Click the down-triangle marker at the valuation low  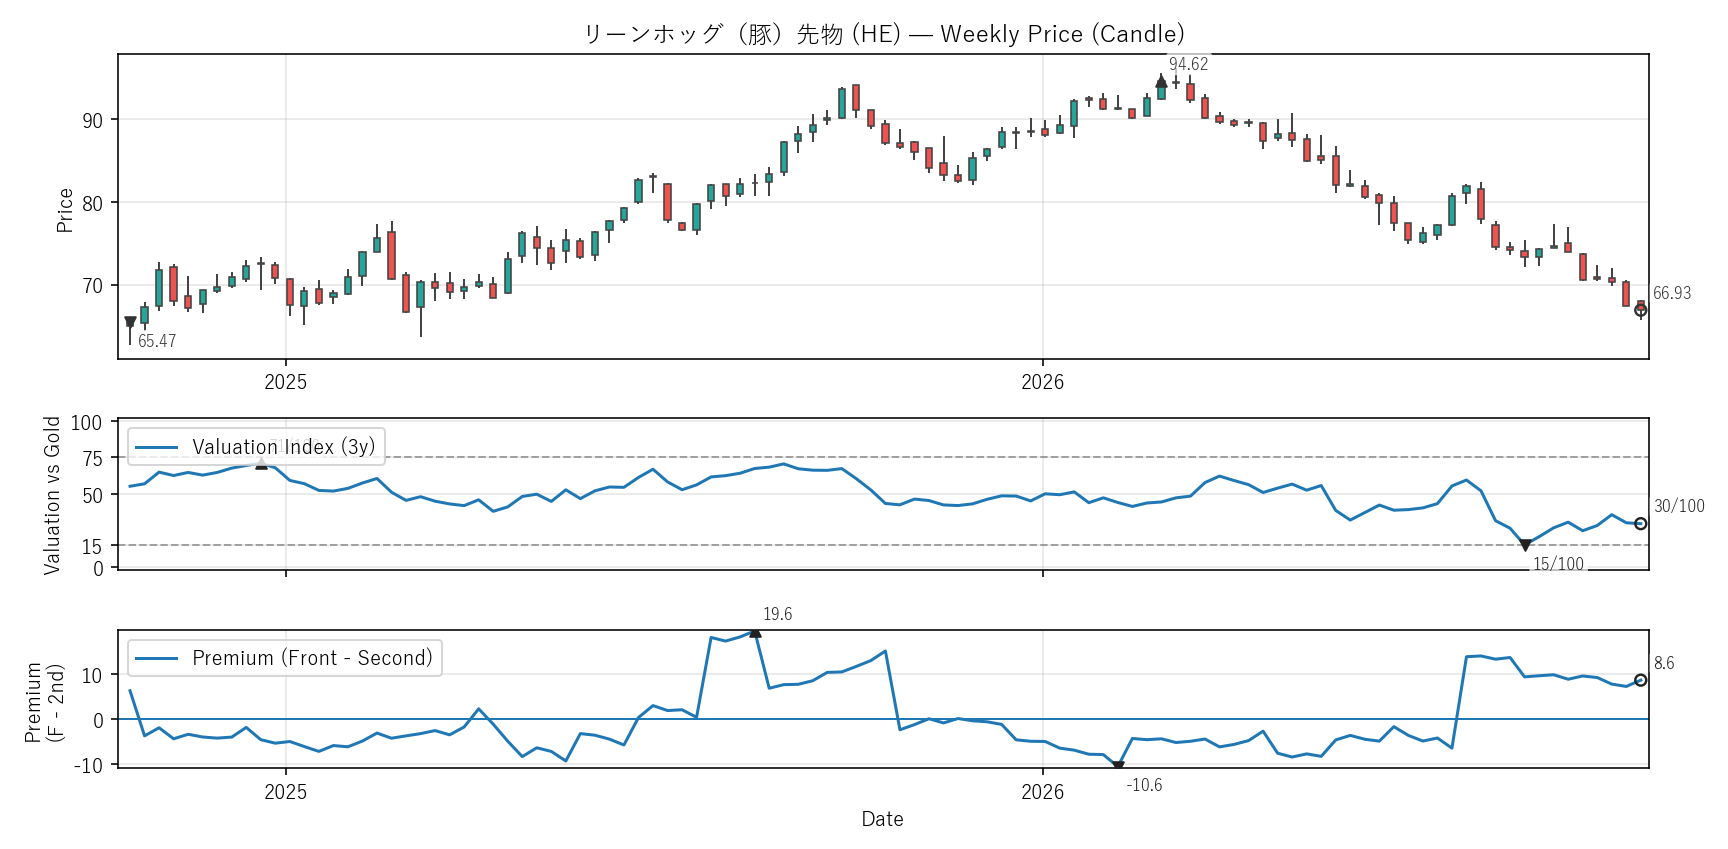pos(1525,545)
